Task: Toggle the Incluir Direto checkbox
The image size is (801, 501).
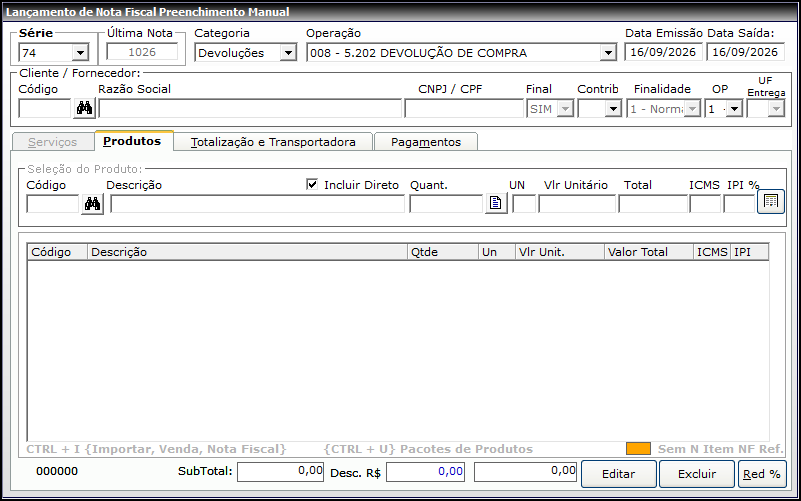Action: (x=312, y=184)
